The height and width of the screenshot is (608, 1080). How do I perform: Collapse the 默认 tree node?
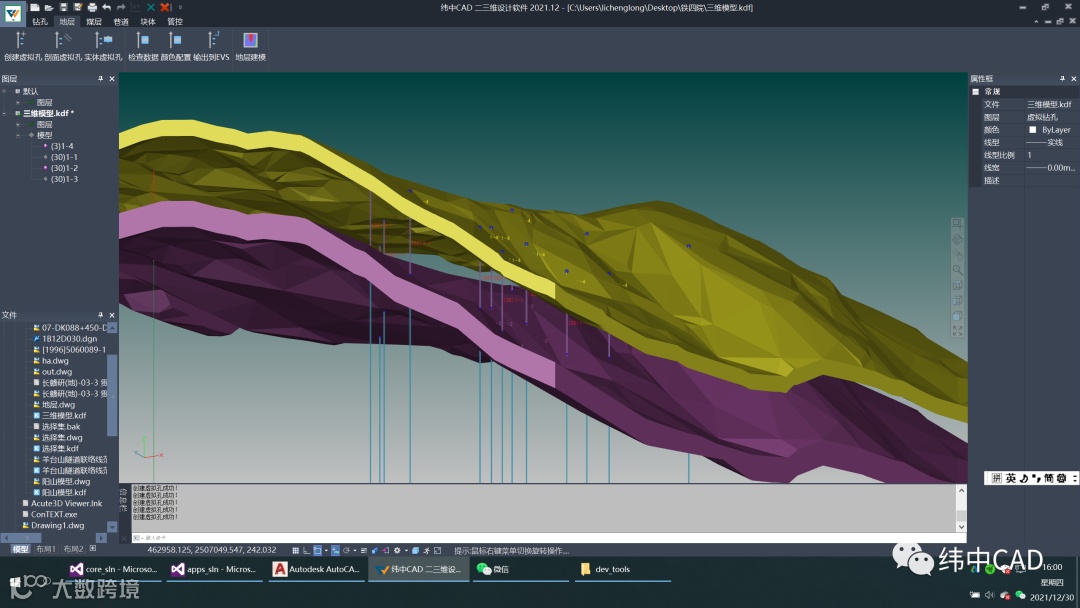(5, 92)
